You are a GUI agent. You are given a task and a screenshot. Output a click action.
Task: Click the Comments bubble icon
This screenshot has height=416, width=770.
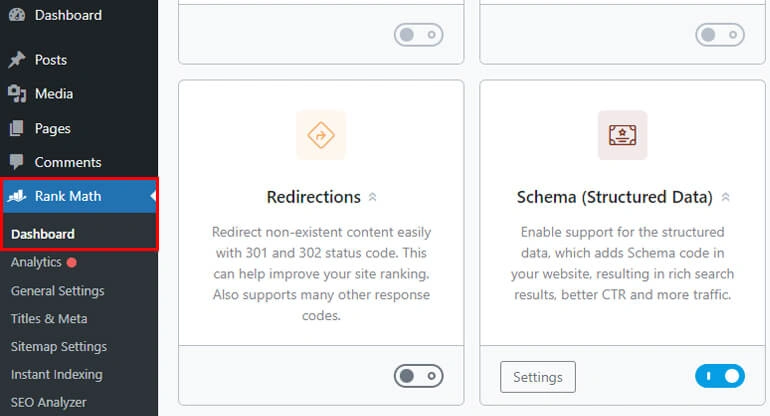[x=16, y=162]
